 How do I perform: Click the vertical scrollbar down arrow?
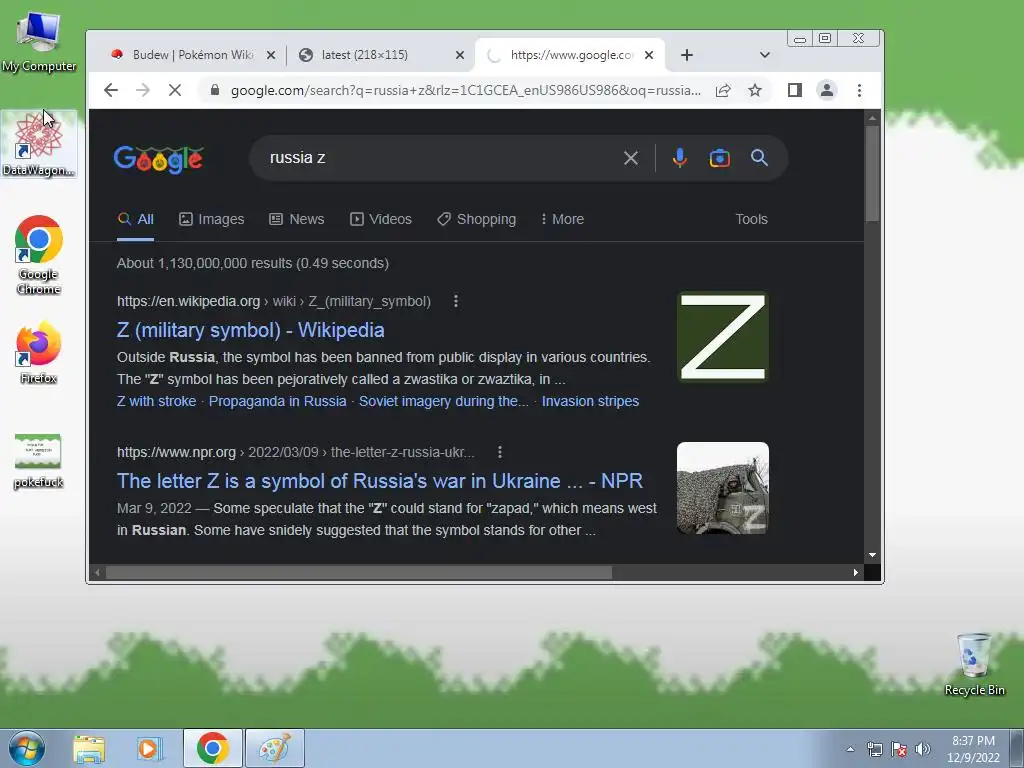[x=872, y=555]
